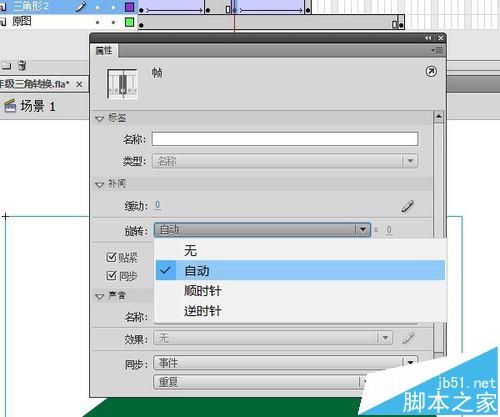Click the new folder icon below layers

click(6, 66)
